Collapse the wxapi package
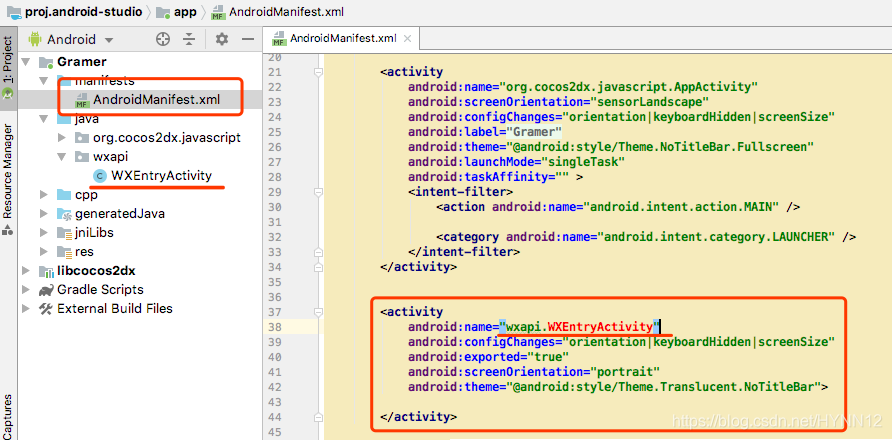The image size is (892, 440). point(63,157)
